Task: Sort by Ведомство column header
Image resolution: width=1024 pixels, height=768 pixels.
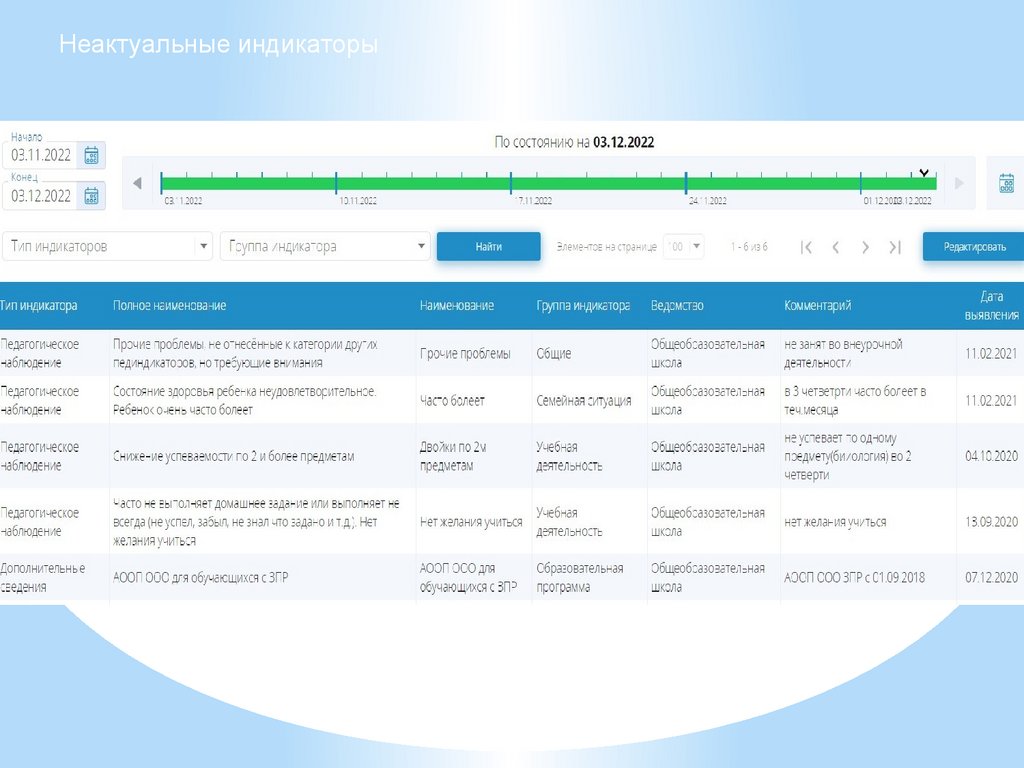Action: coord(677,305)
